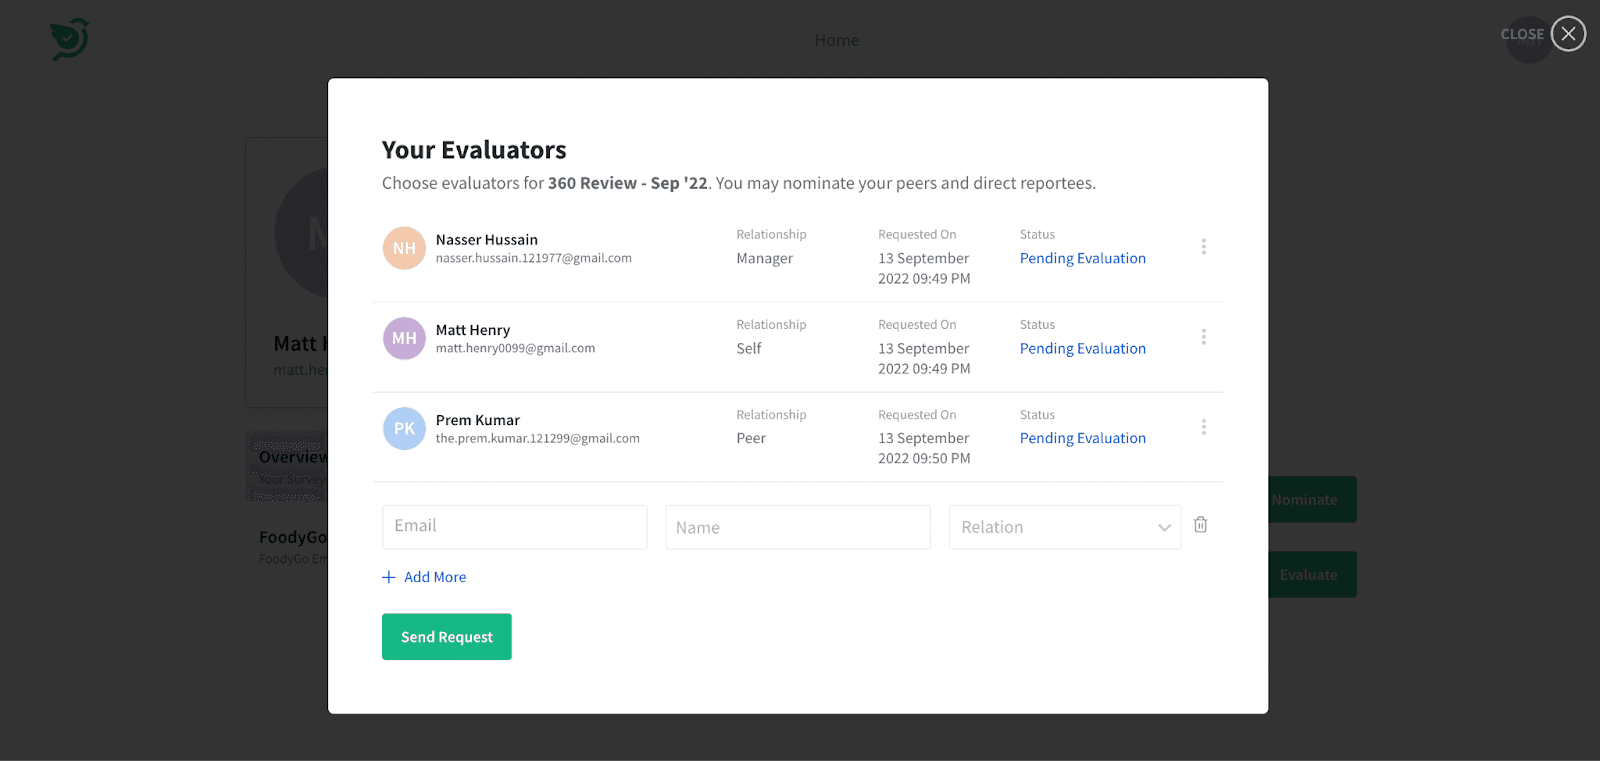
Task: Open options menu for Nasser Hussain row
Action: (x=1203, y=247)
